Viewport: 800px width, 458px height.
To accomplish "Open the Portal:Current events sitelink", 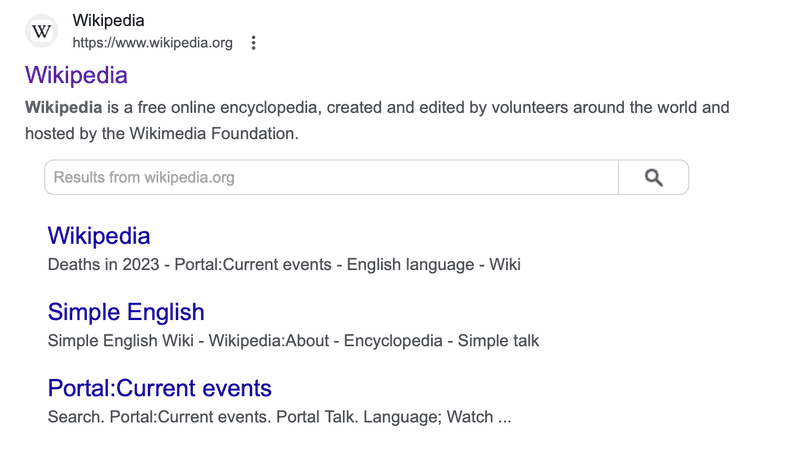I will pos(160,388).
